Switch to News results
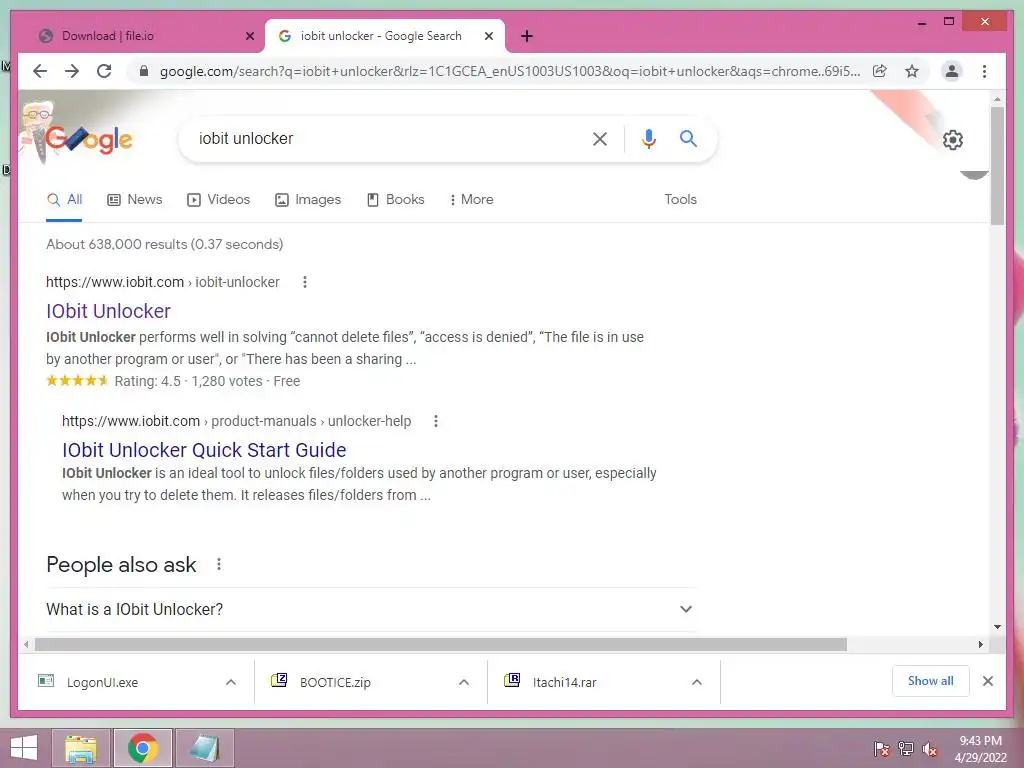Screen dimensions: 1024x768 [135, 199]
